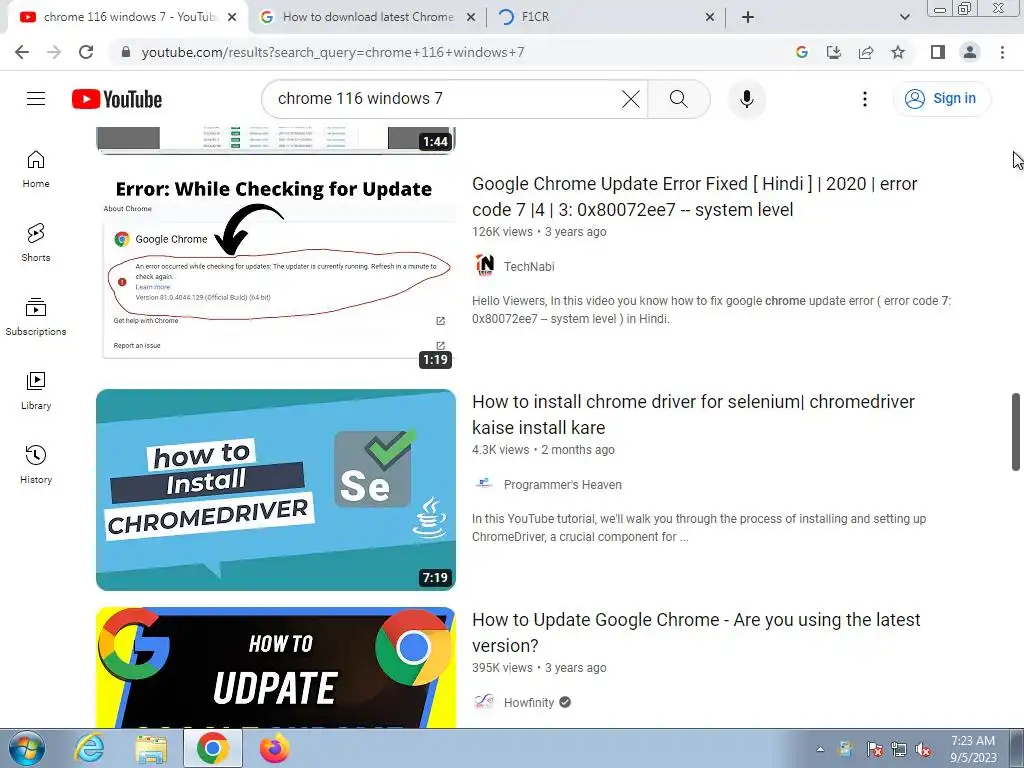Viewport: 1024px width, 768px height.
Task: Reload the page
Action: (x=86, y=52)
